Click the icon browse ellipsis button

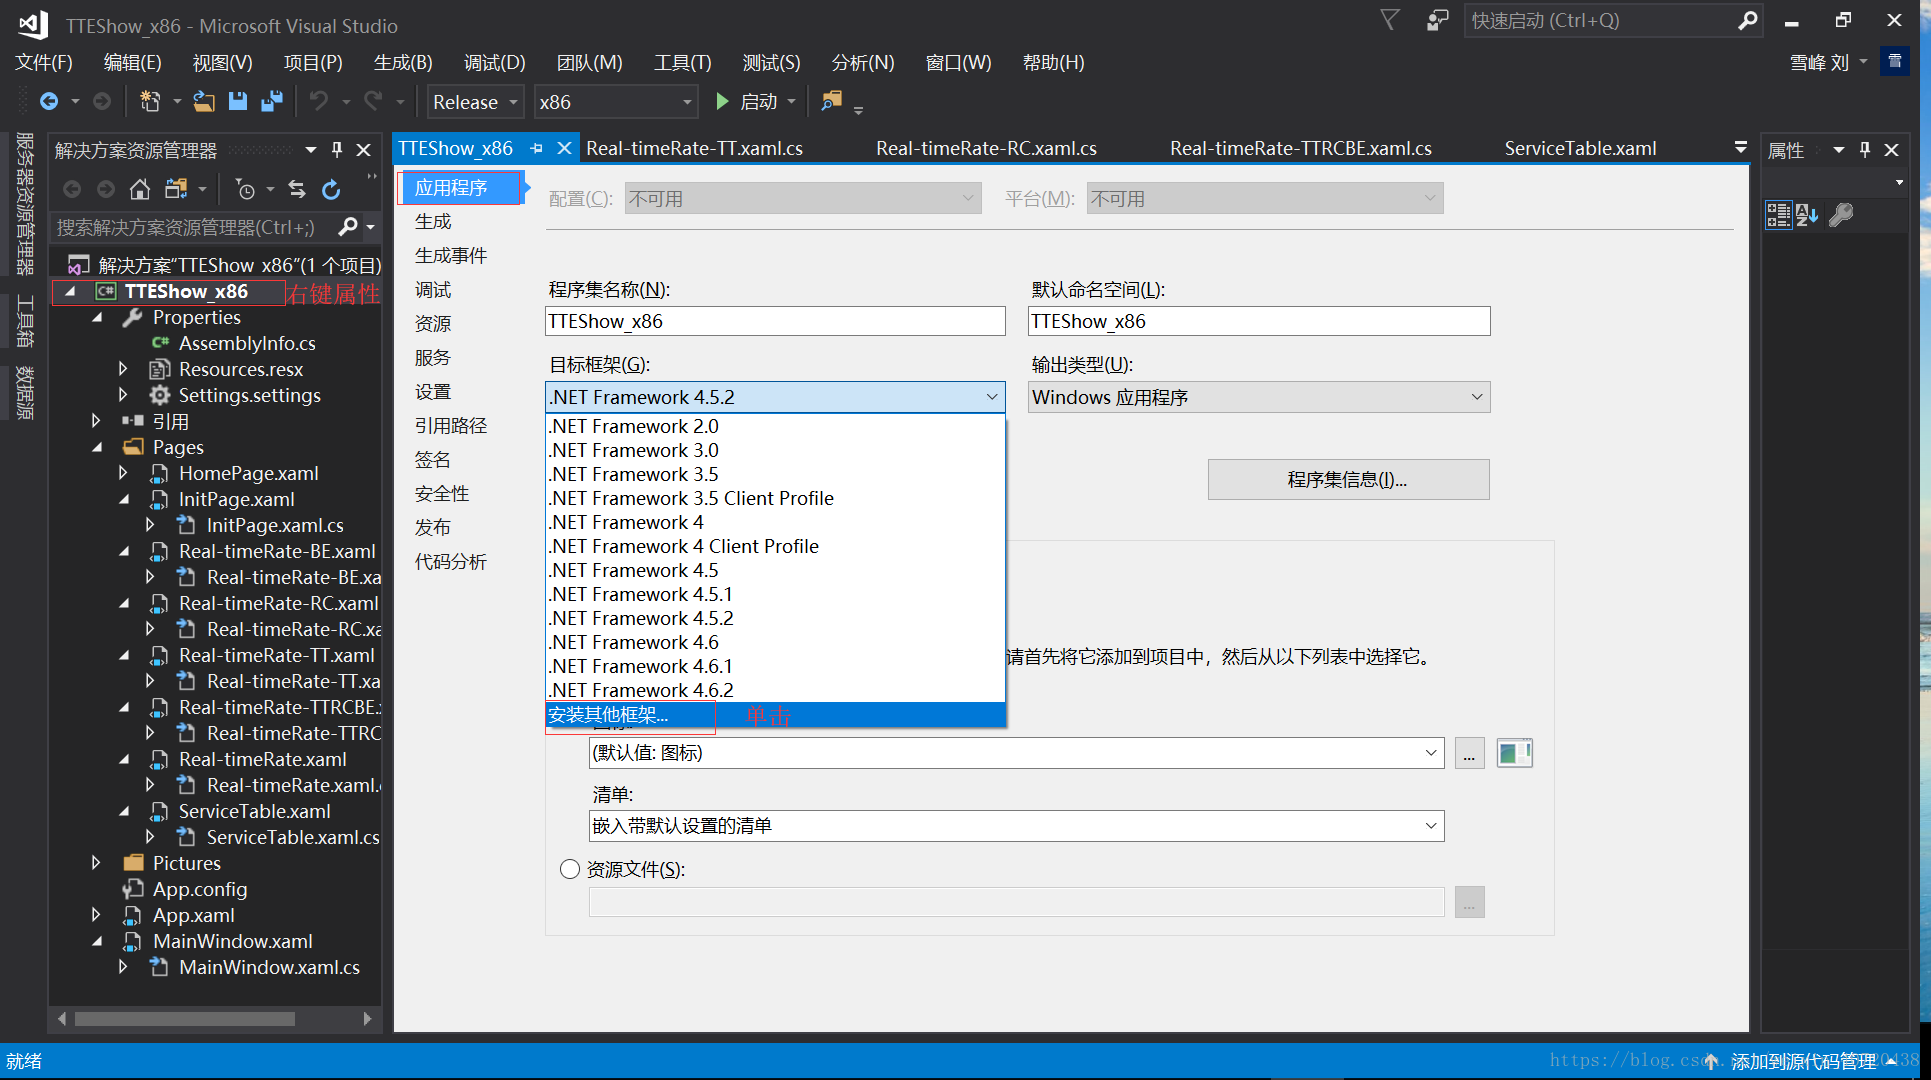tap(1469, 753)
